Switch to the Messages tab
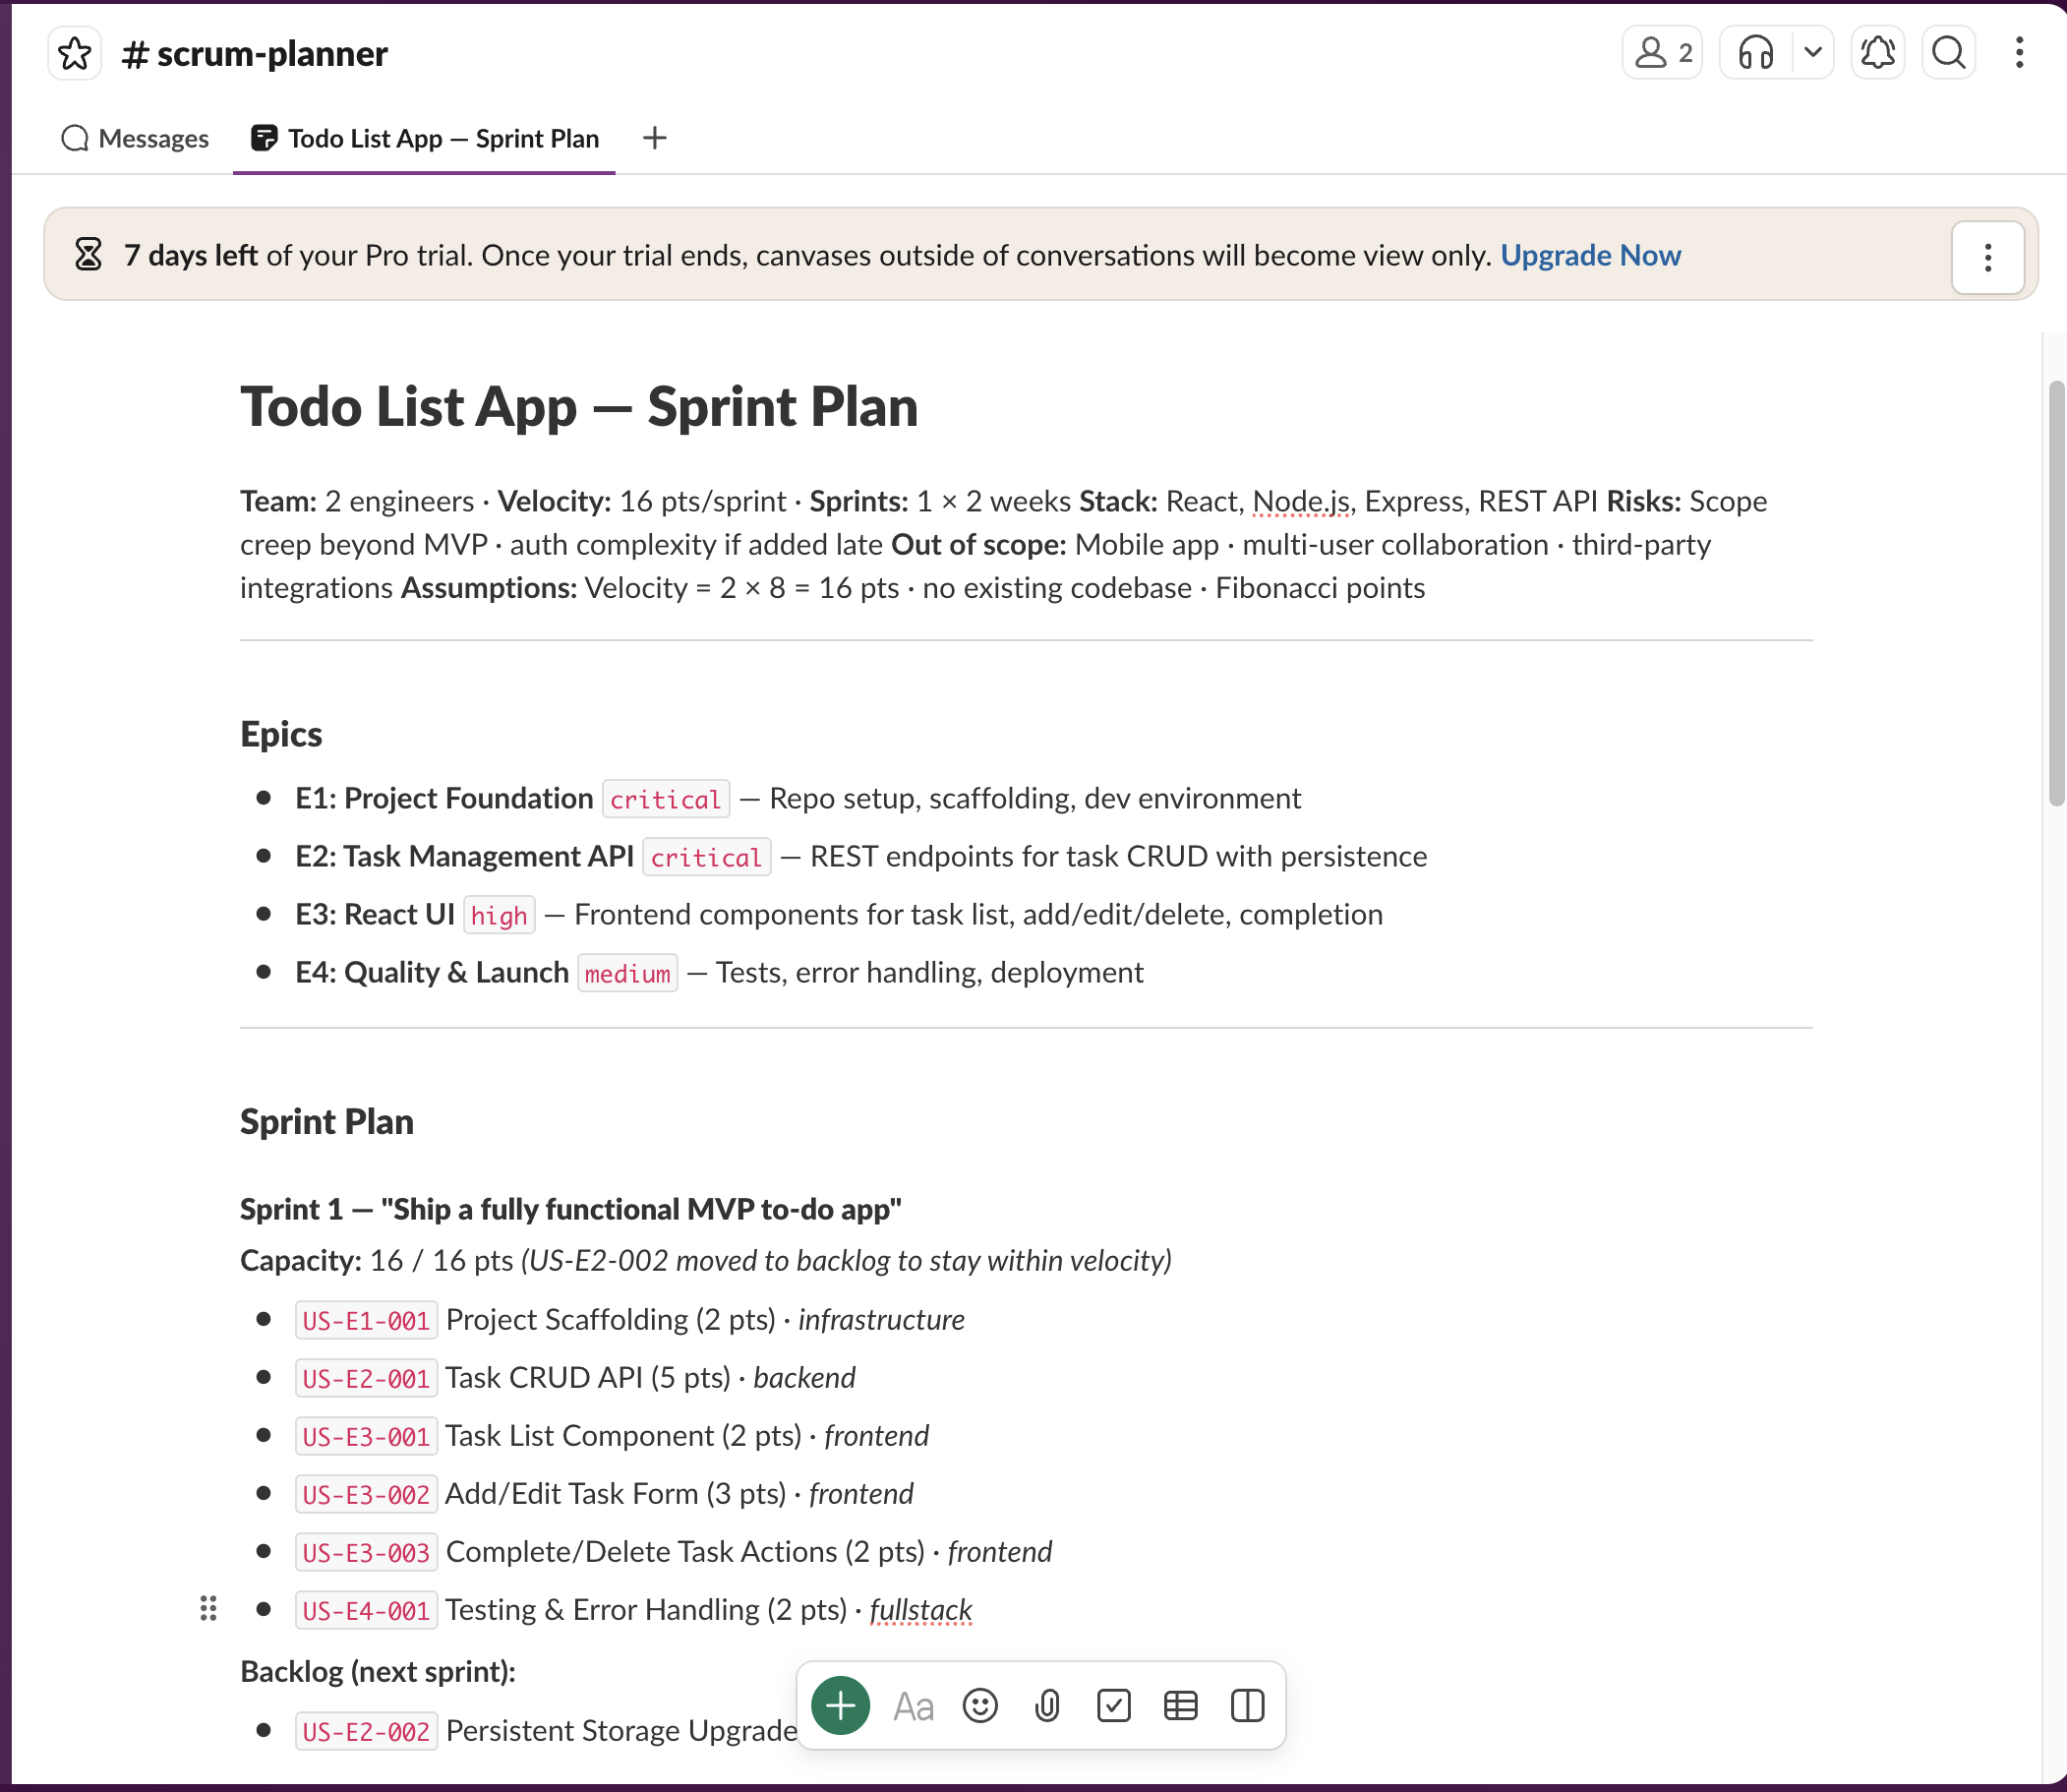2067x1792 pixels. click(135, 138)
